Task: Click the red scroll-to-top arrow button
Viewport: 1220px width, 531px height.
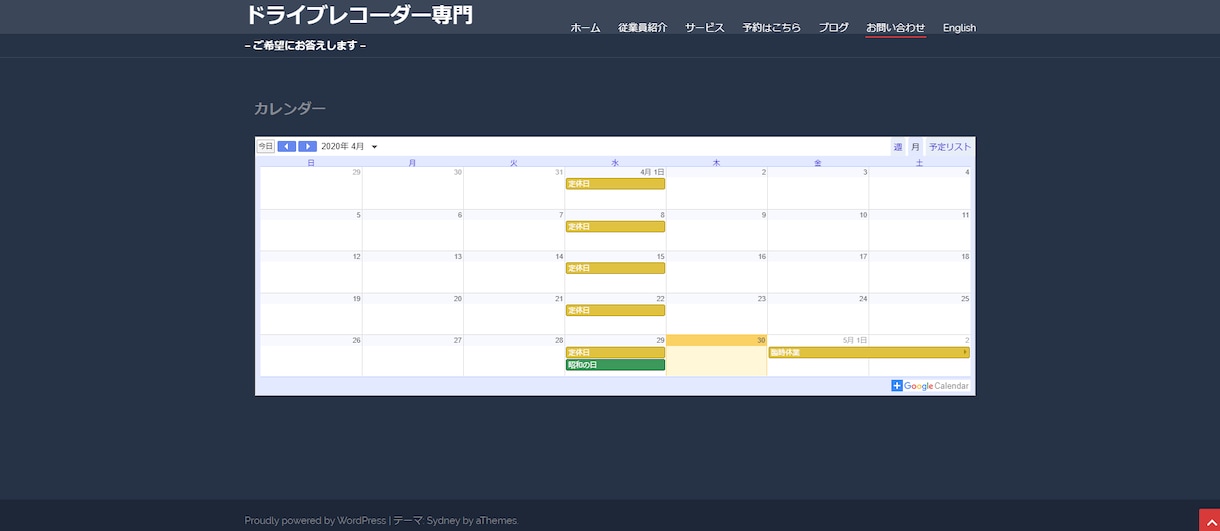Action: pyautogui.click(x=1209, y=519)
